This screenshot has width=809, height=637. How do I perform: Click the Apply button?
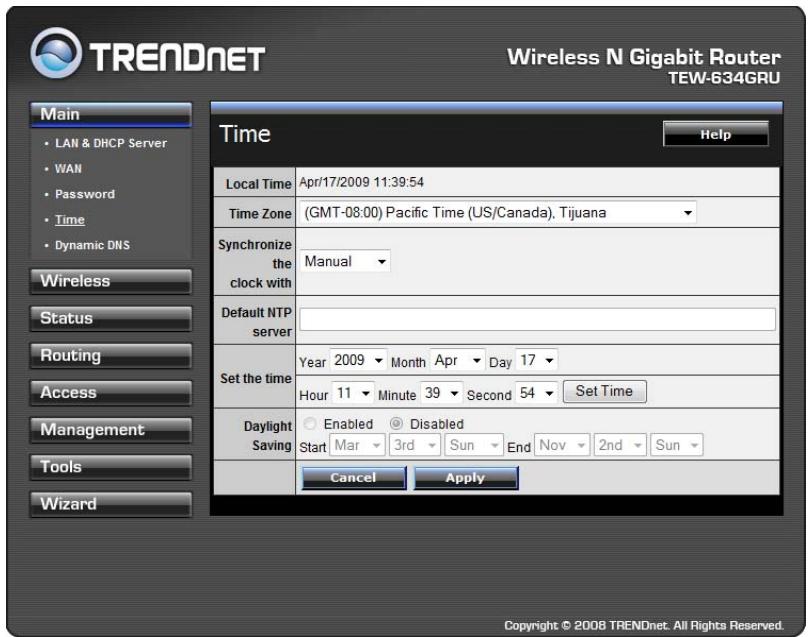point(465,478)
